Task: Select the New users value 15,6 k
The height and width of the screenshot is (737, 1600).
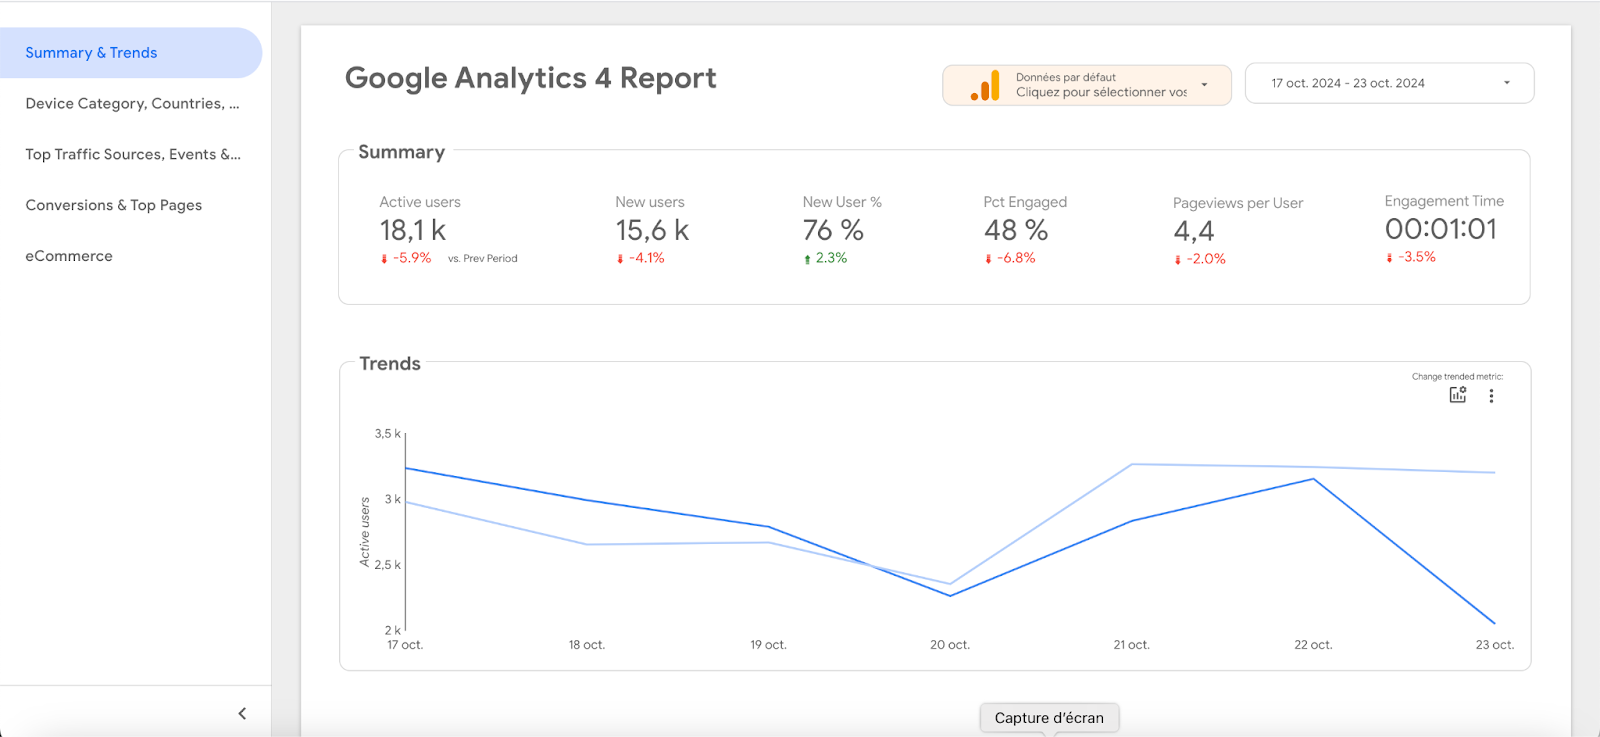Action: pos(652,231)
